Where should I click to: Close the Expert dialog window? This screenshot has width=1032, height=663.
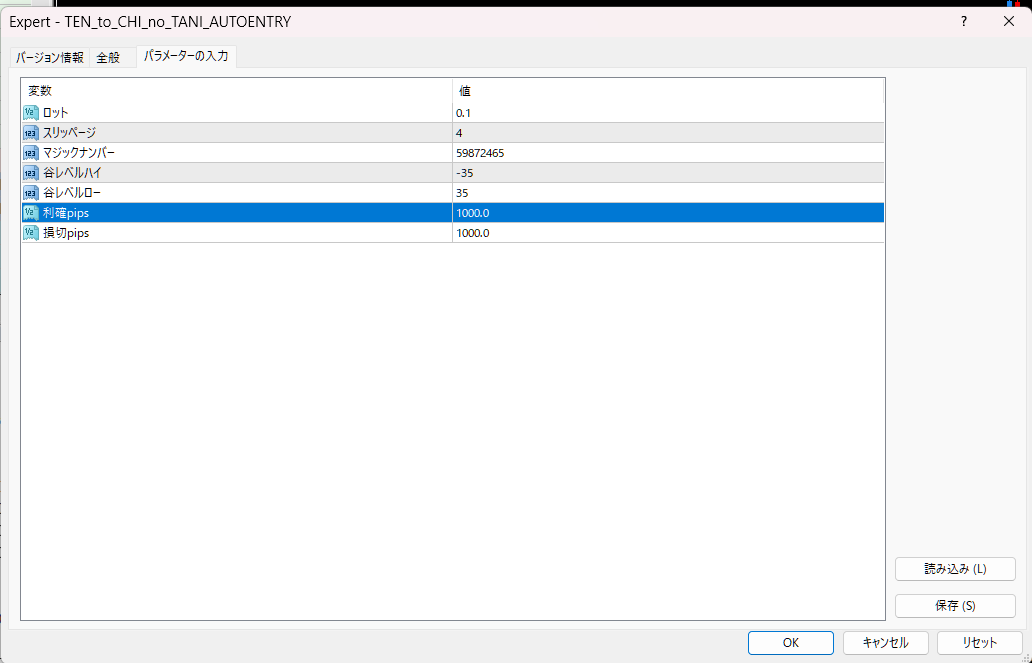click(x=1008, y=21)
